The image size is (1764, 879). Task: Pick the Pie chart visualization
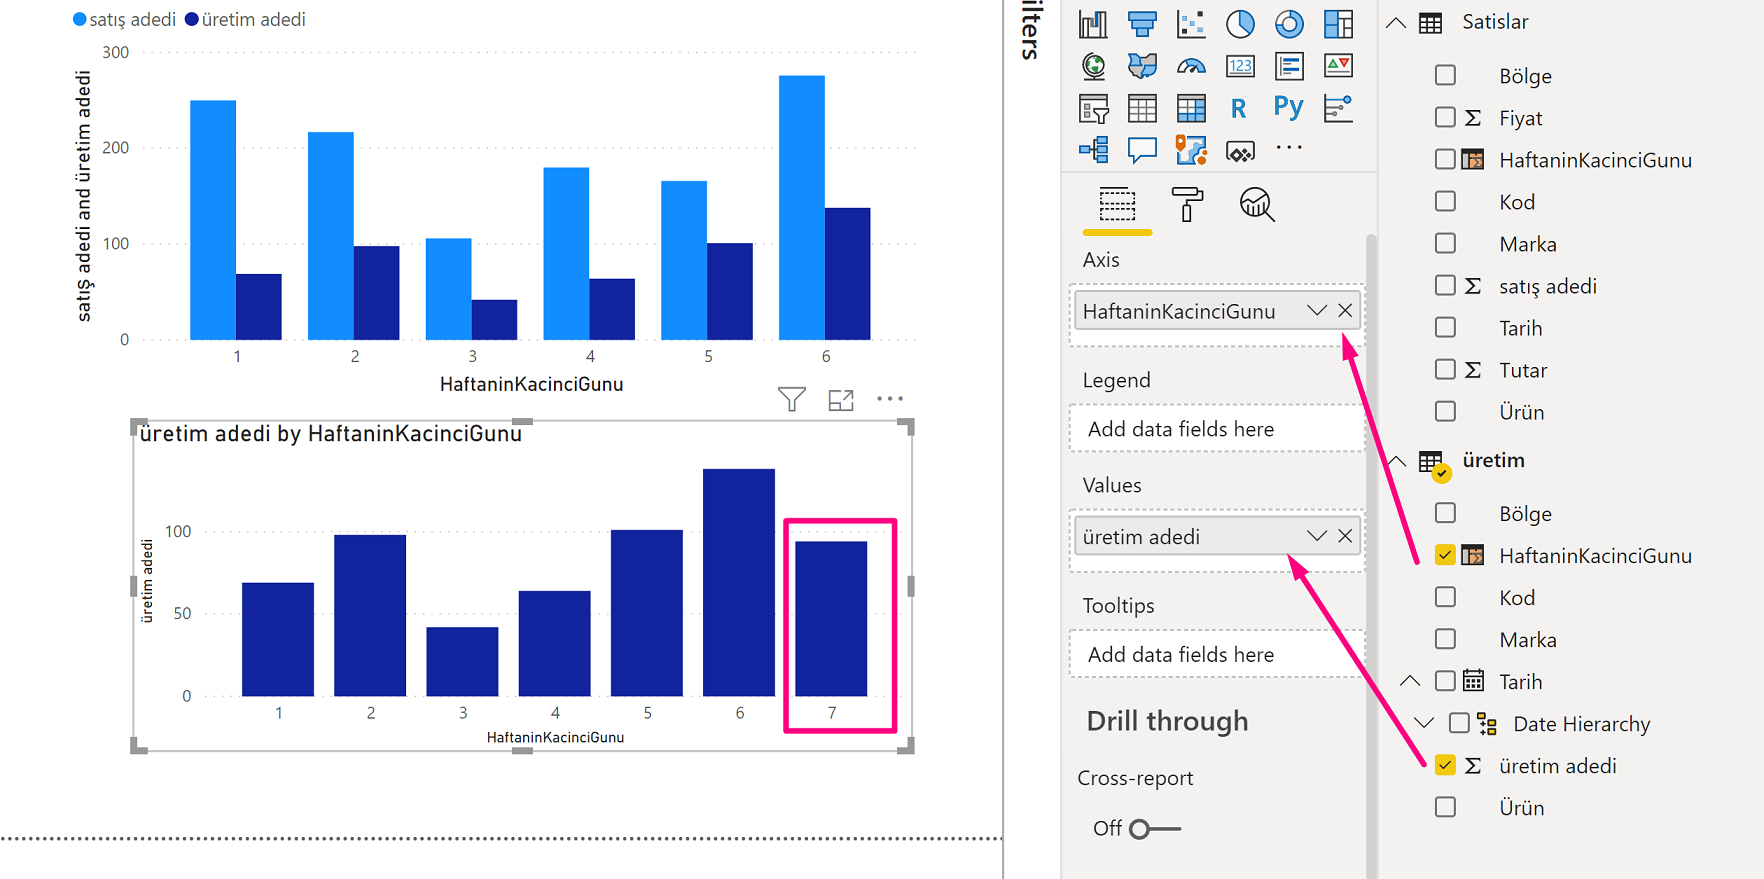pos(1240,23)
